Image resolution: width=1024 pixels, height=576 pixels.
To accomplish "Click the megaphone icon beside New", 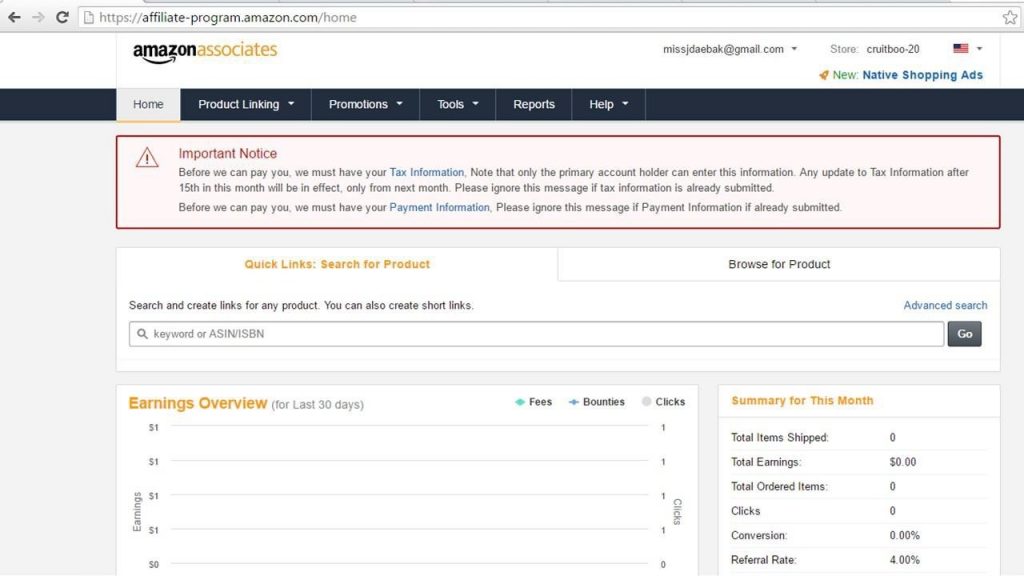I will pos(824,75).
